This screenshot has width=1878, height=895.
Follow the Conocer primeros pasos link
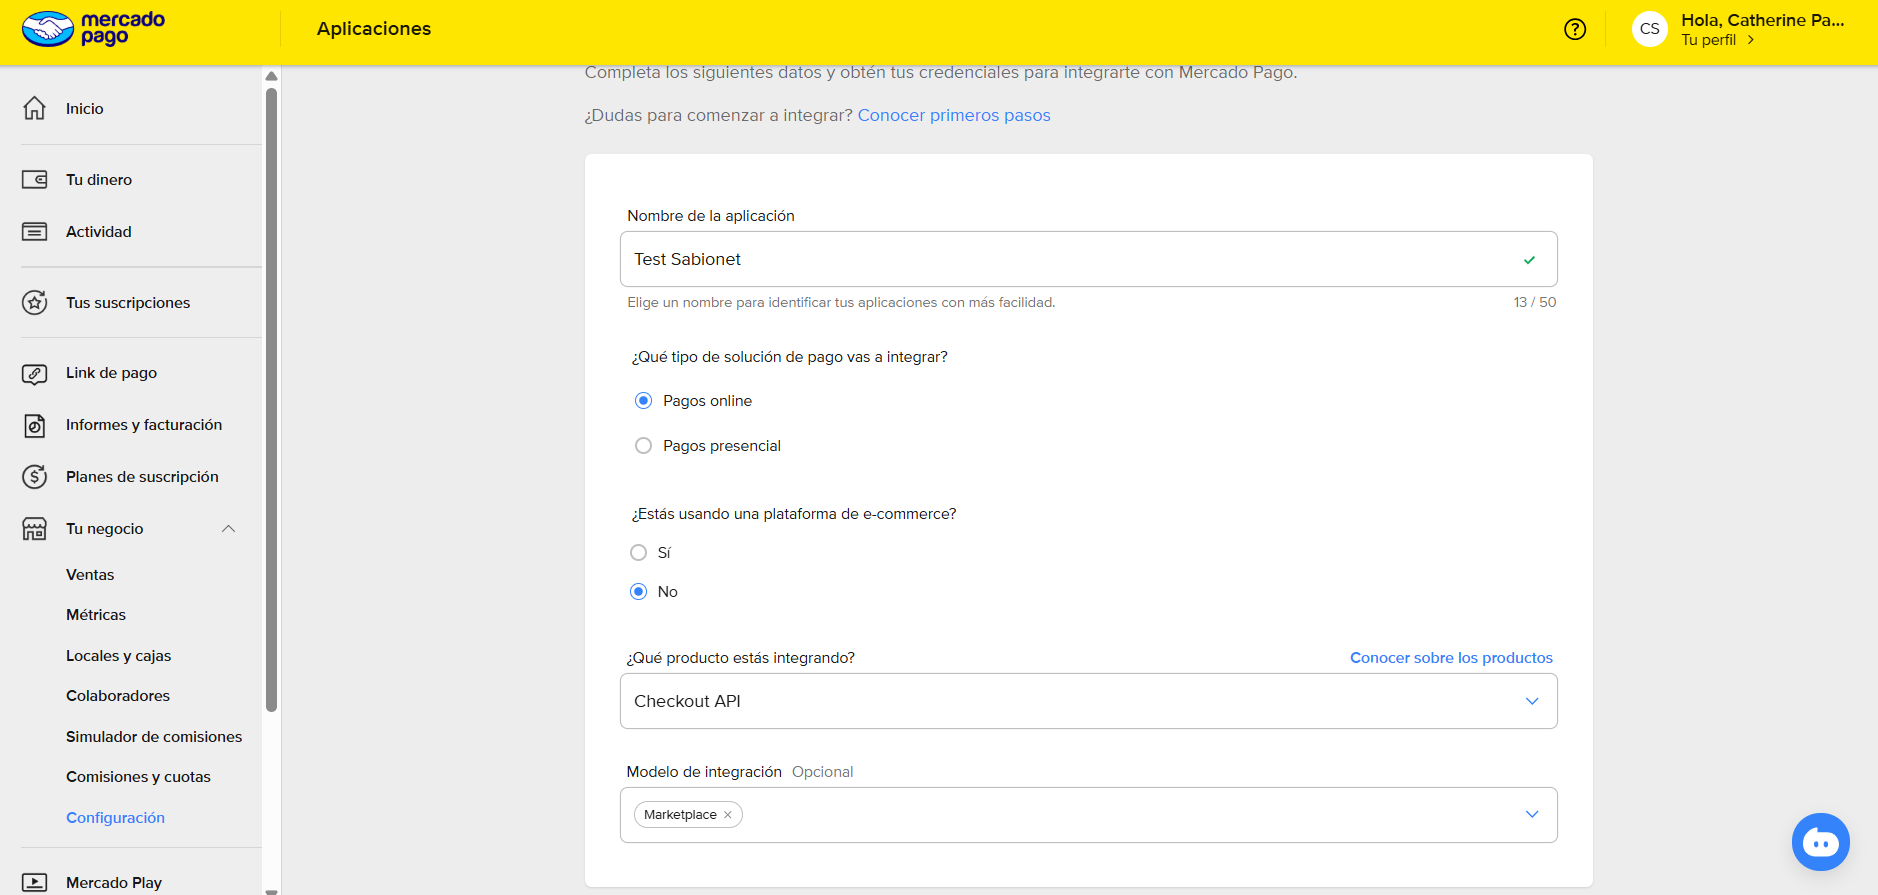[954, 115]
